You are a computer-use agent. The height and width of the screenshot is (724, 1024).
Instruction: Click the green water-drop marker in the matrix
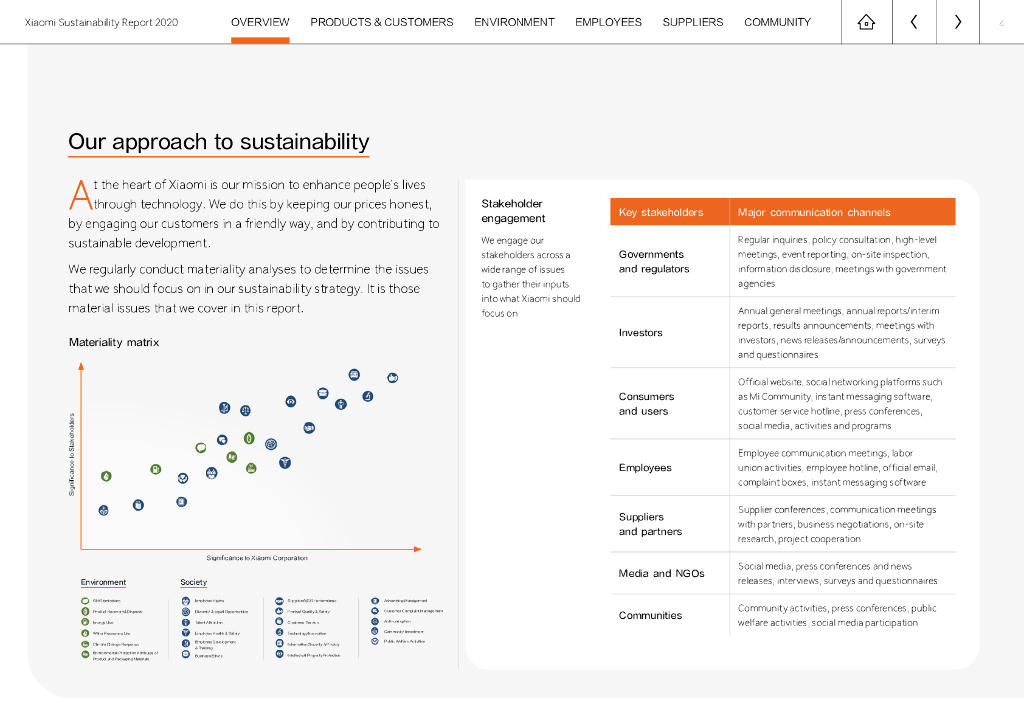tap(106, 476)
